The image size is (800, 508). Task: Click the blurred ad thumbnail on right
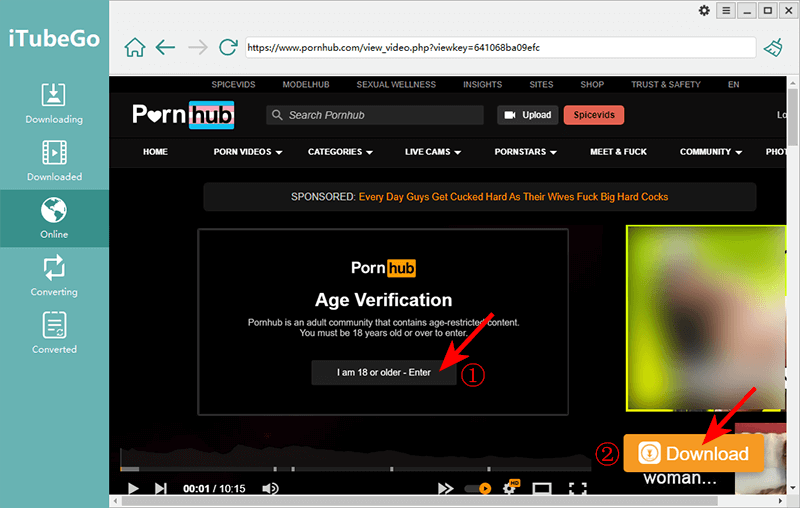click(x=706, y=318)
